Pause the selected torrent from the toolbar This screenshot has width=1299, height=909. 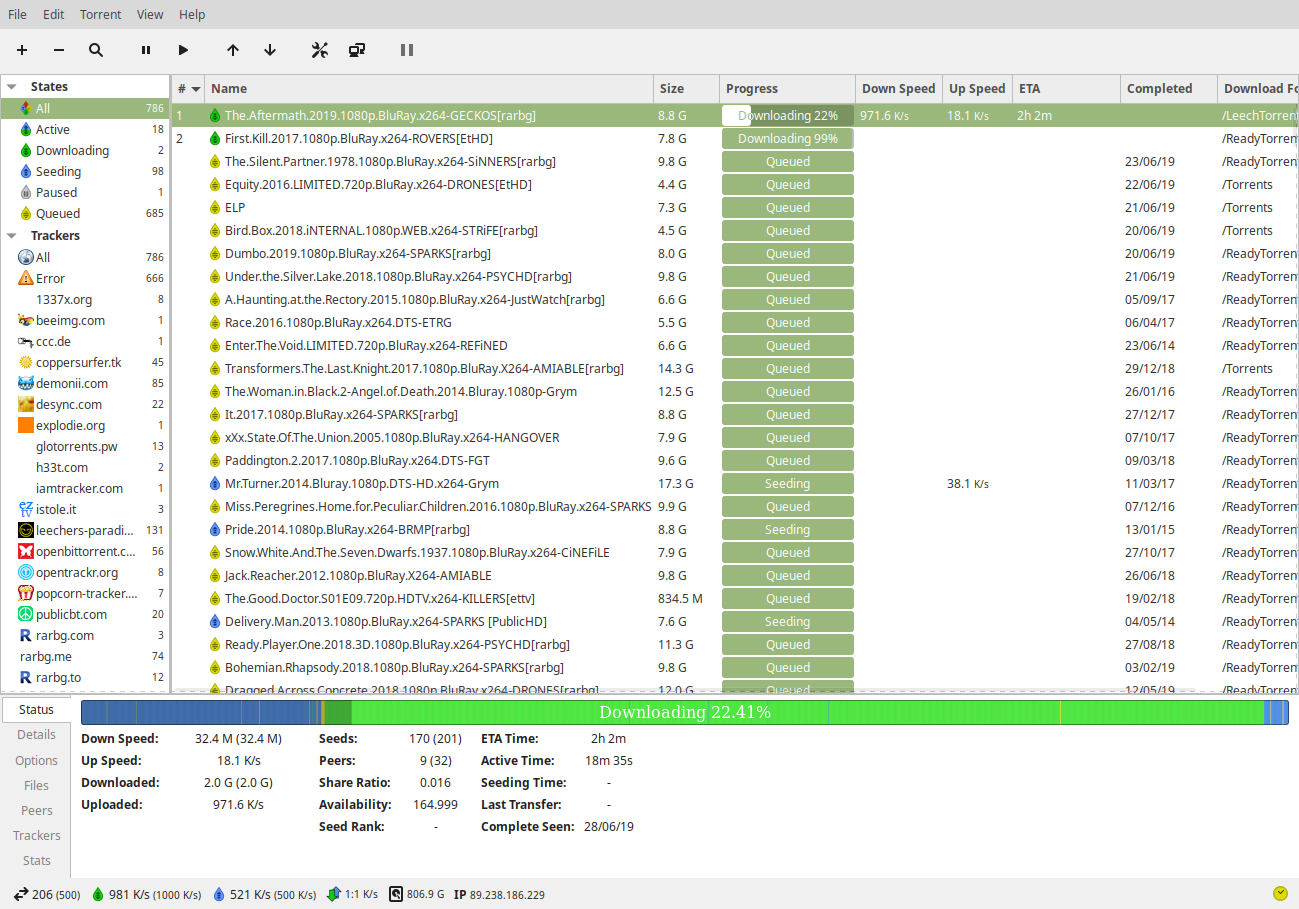tap(146, 50)
